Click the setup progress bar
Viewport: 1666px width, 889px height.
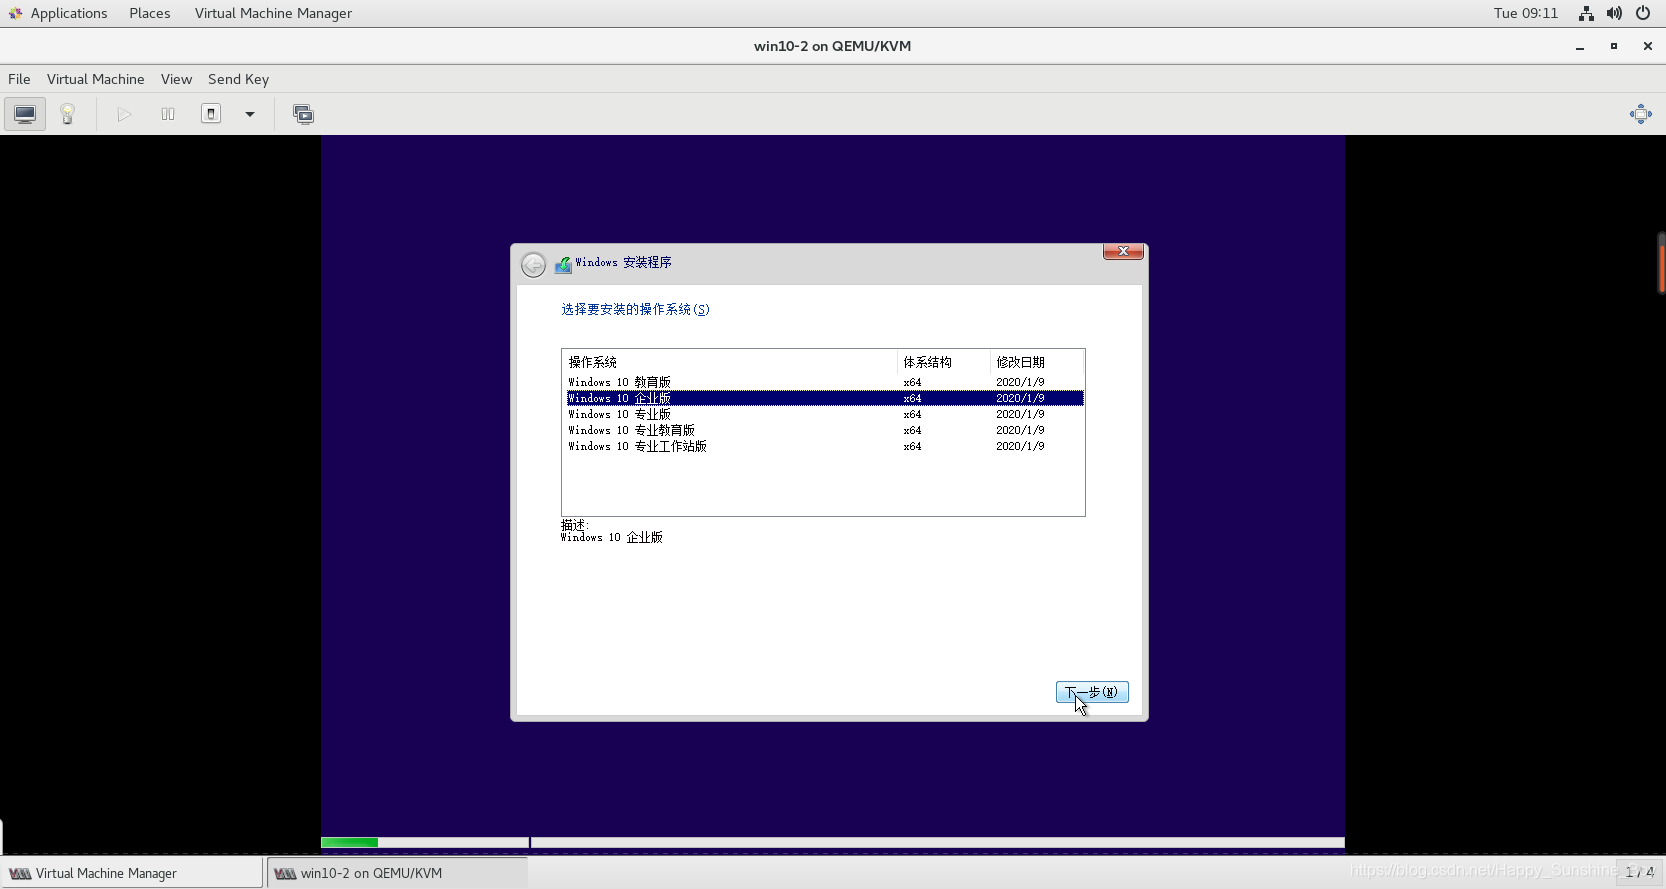click(832, 842)
